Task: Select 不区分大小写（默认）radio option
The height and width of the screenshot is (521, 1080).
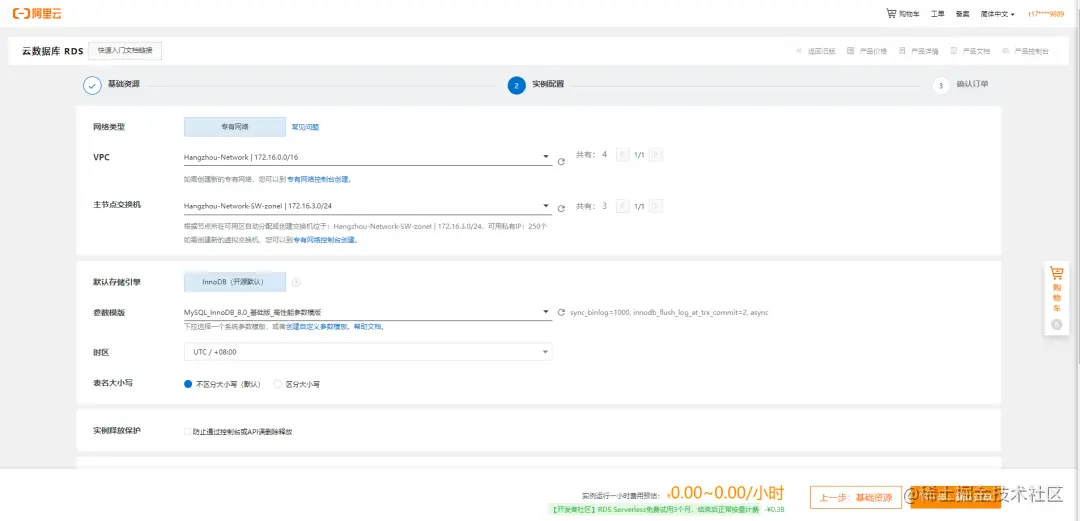Action: 222,385
